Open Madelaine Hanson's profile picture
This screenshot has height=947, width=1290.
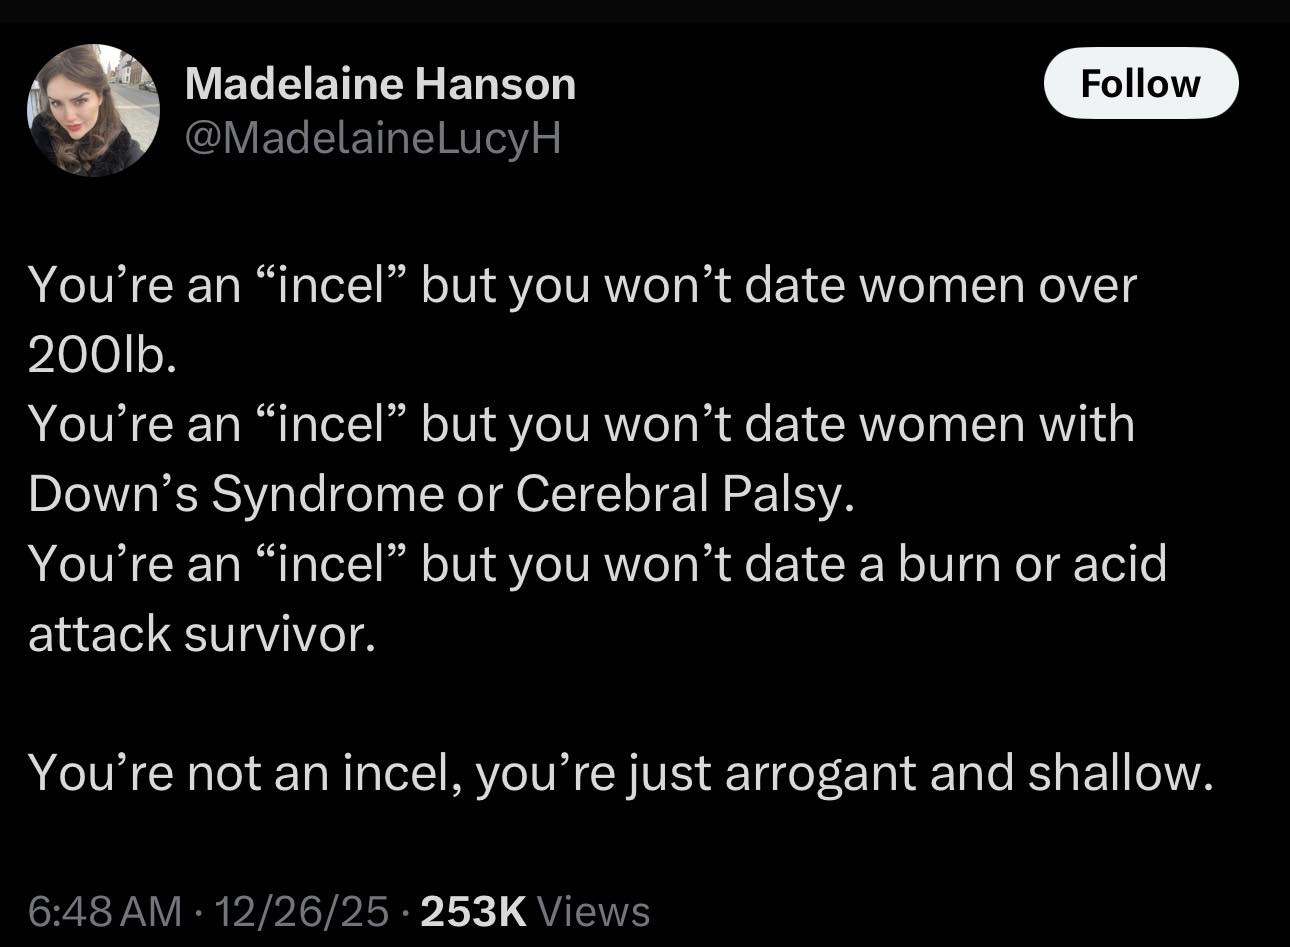(x=93, y=110)
